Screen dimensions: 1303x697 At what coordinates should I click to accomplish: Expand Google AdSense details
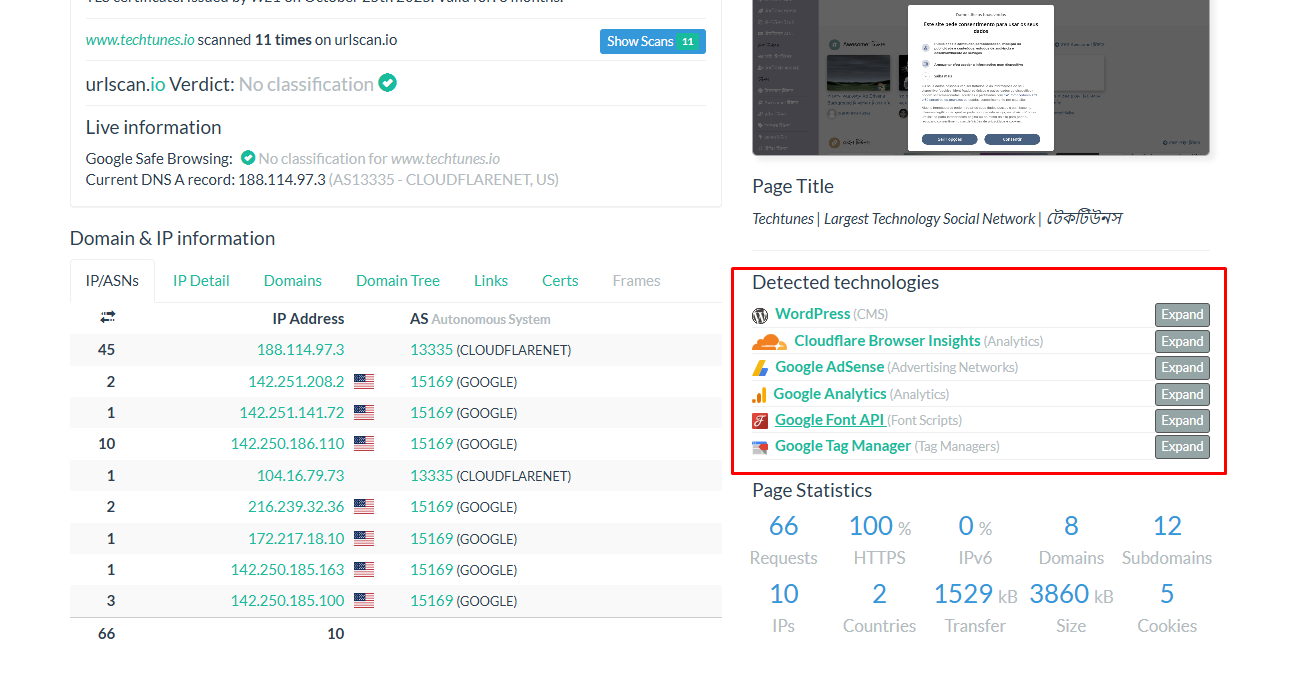pyautogui.click(x=1182, y=368)
